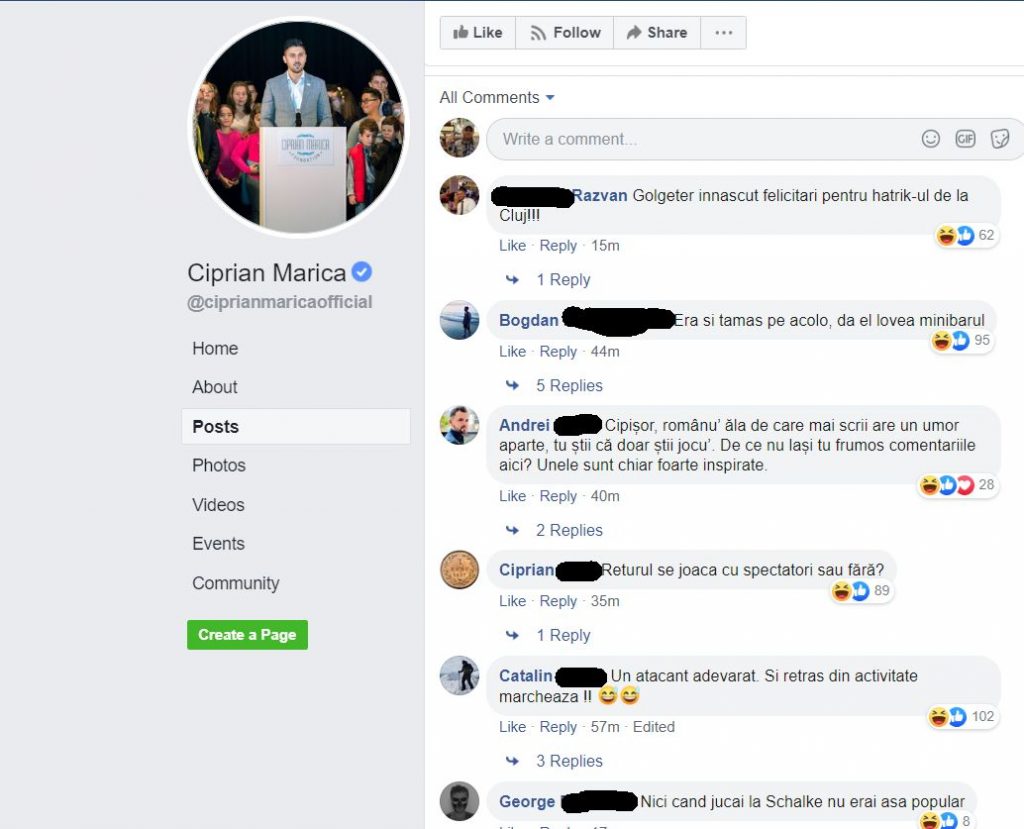Screen dimensions: 1024x829
Task: Click the verified badge beside Ciprian Marica
Action: (362, 272)
